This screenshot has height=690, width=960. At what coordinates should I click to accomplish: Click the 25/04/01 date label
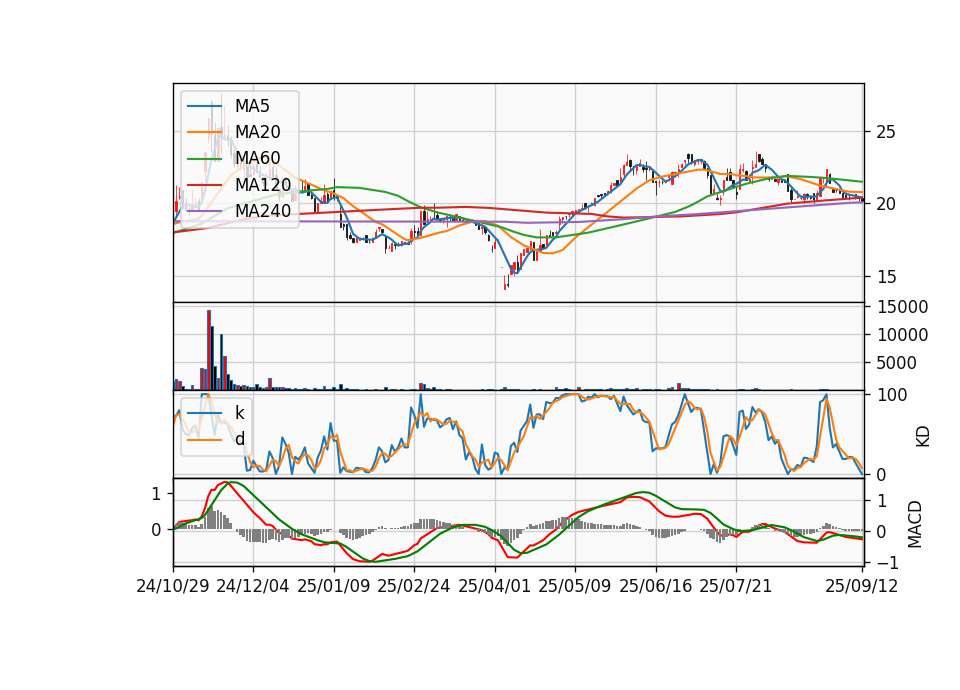coord(495,586)
